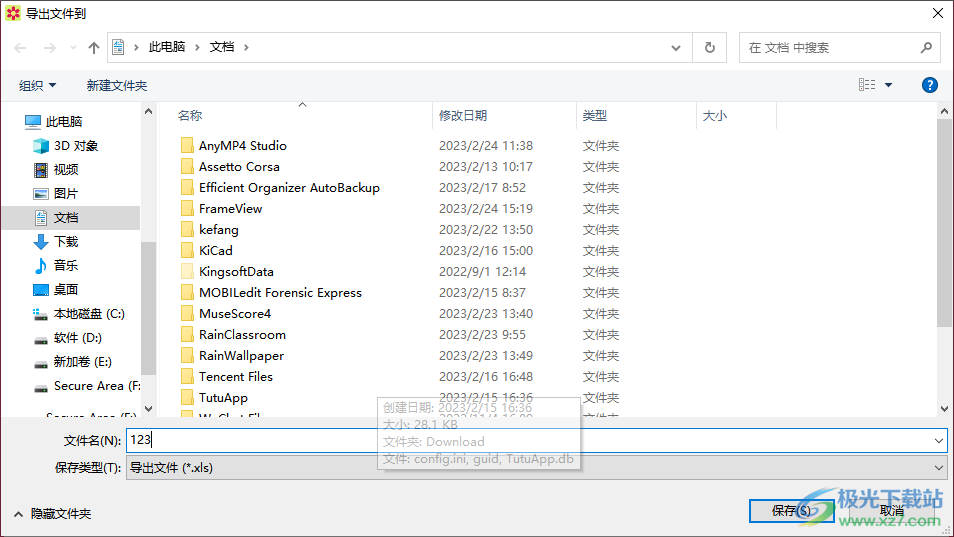The height and width of the screenshot is (537, 954).
Task: Select the MuseScore4 folder icon
Action: pos(187,314)
